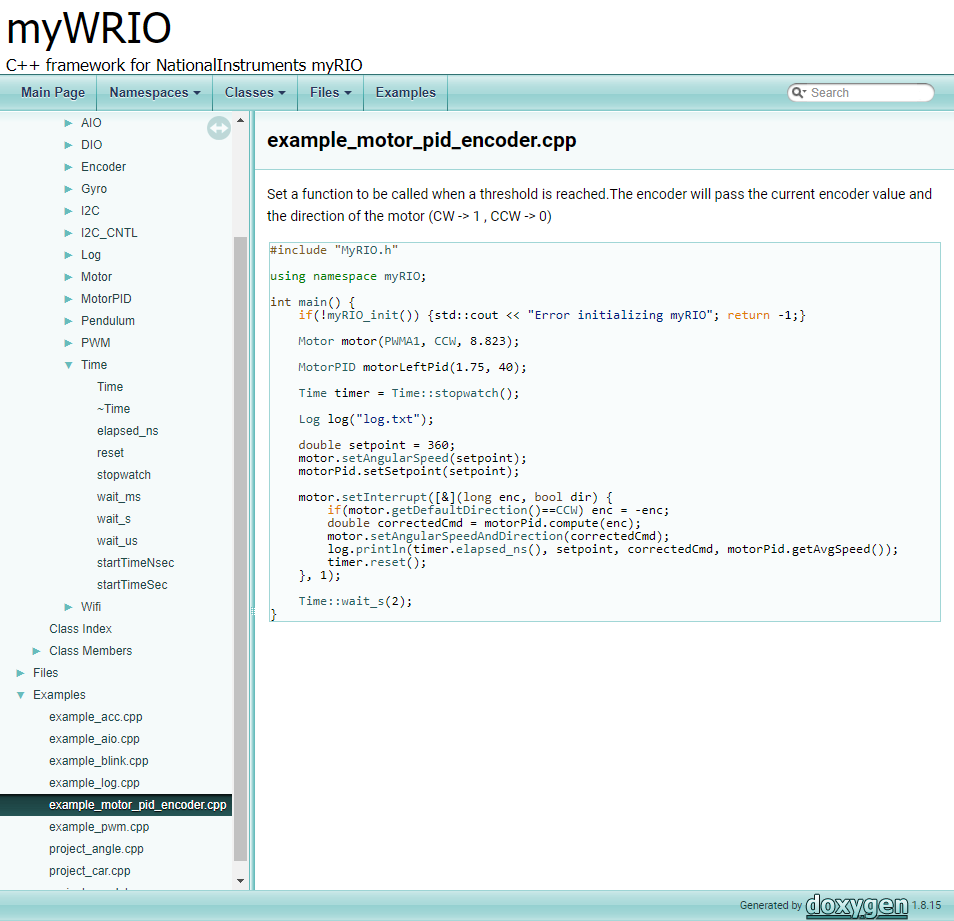The image size is (954, 921).
Task: Select startTimeSec member in tree
Action: (x=132, y=585)
